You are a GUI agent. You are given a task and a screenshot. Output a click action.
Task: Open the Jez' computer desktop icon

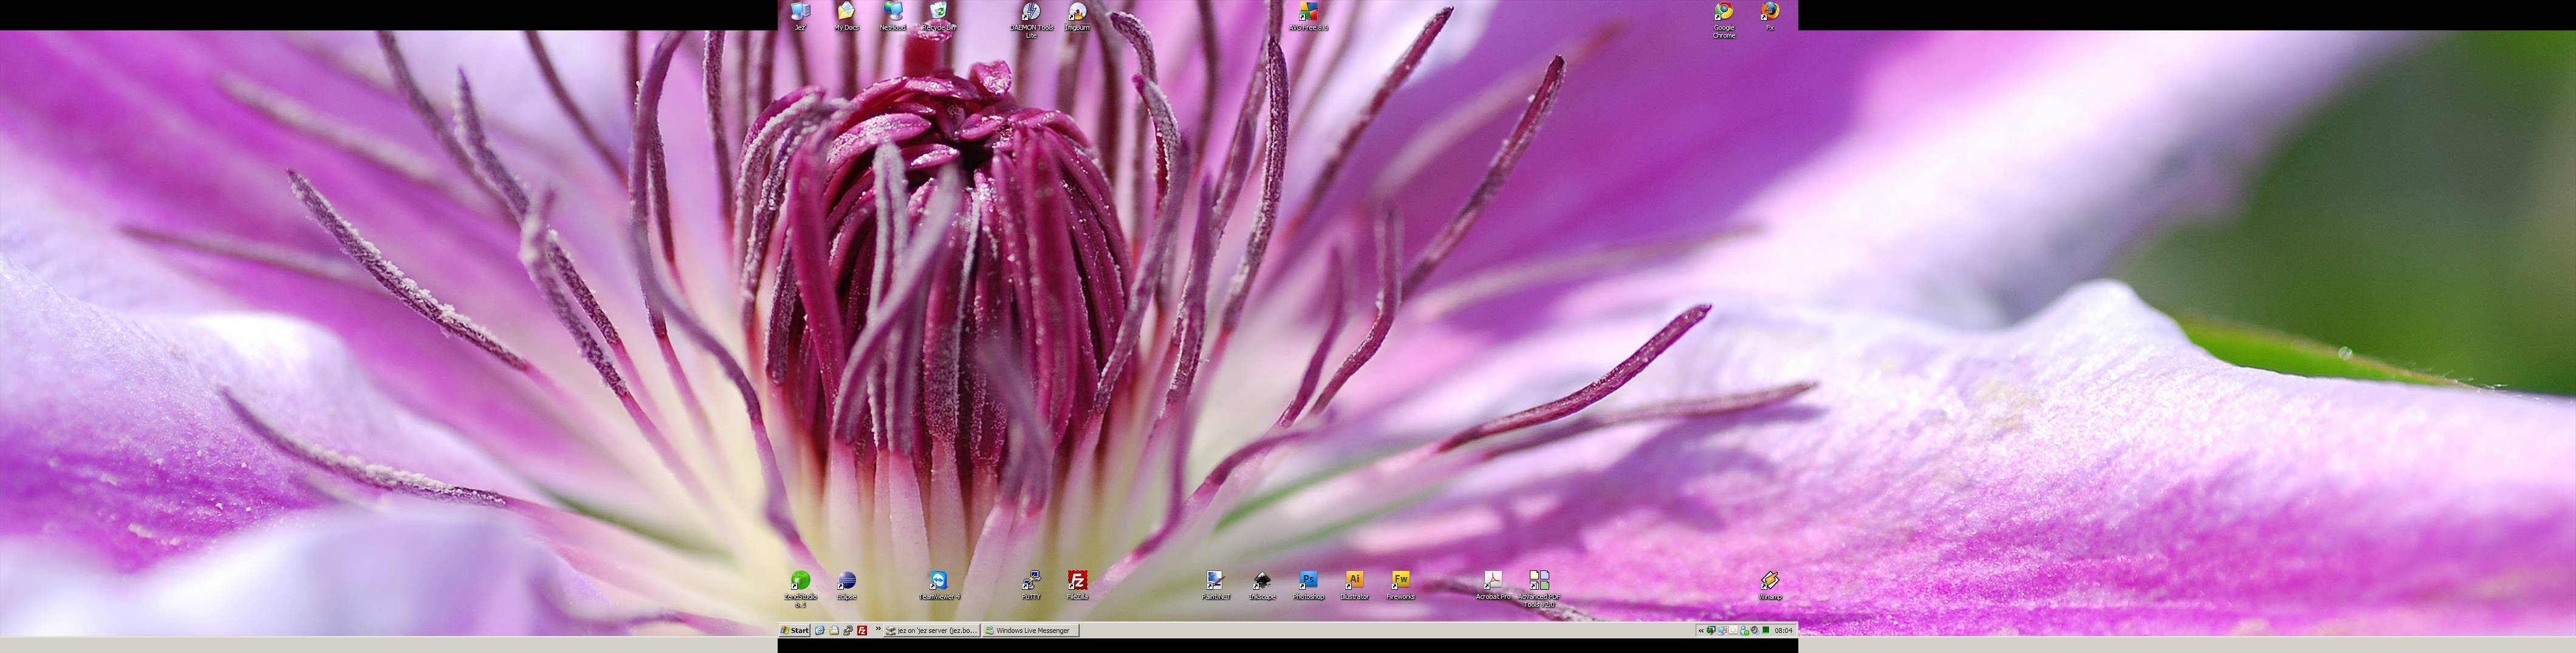800,16
